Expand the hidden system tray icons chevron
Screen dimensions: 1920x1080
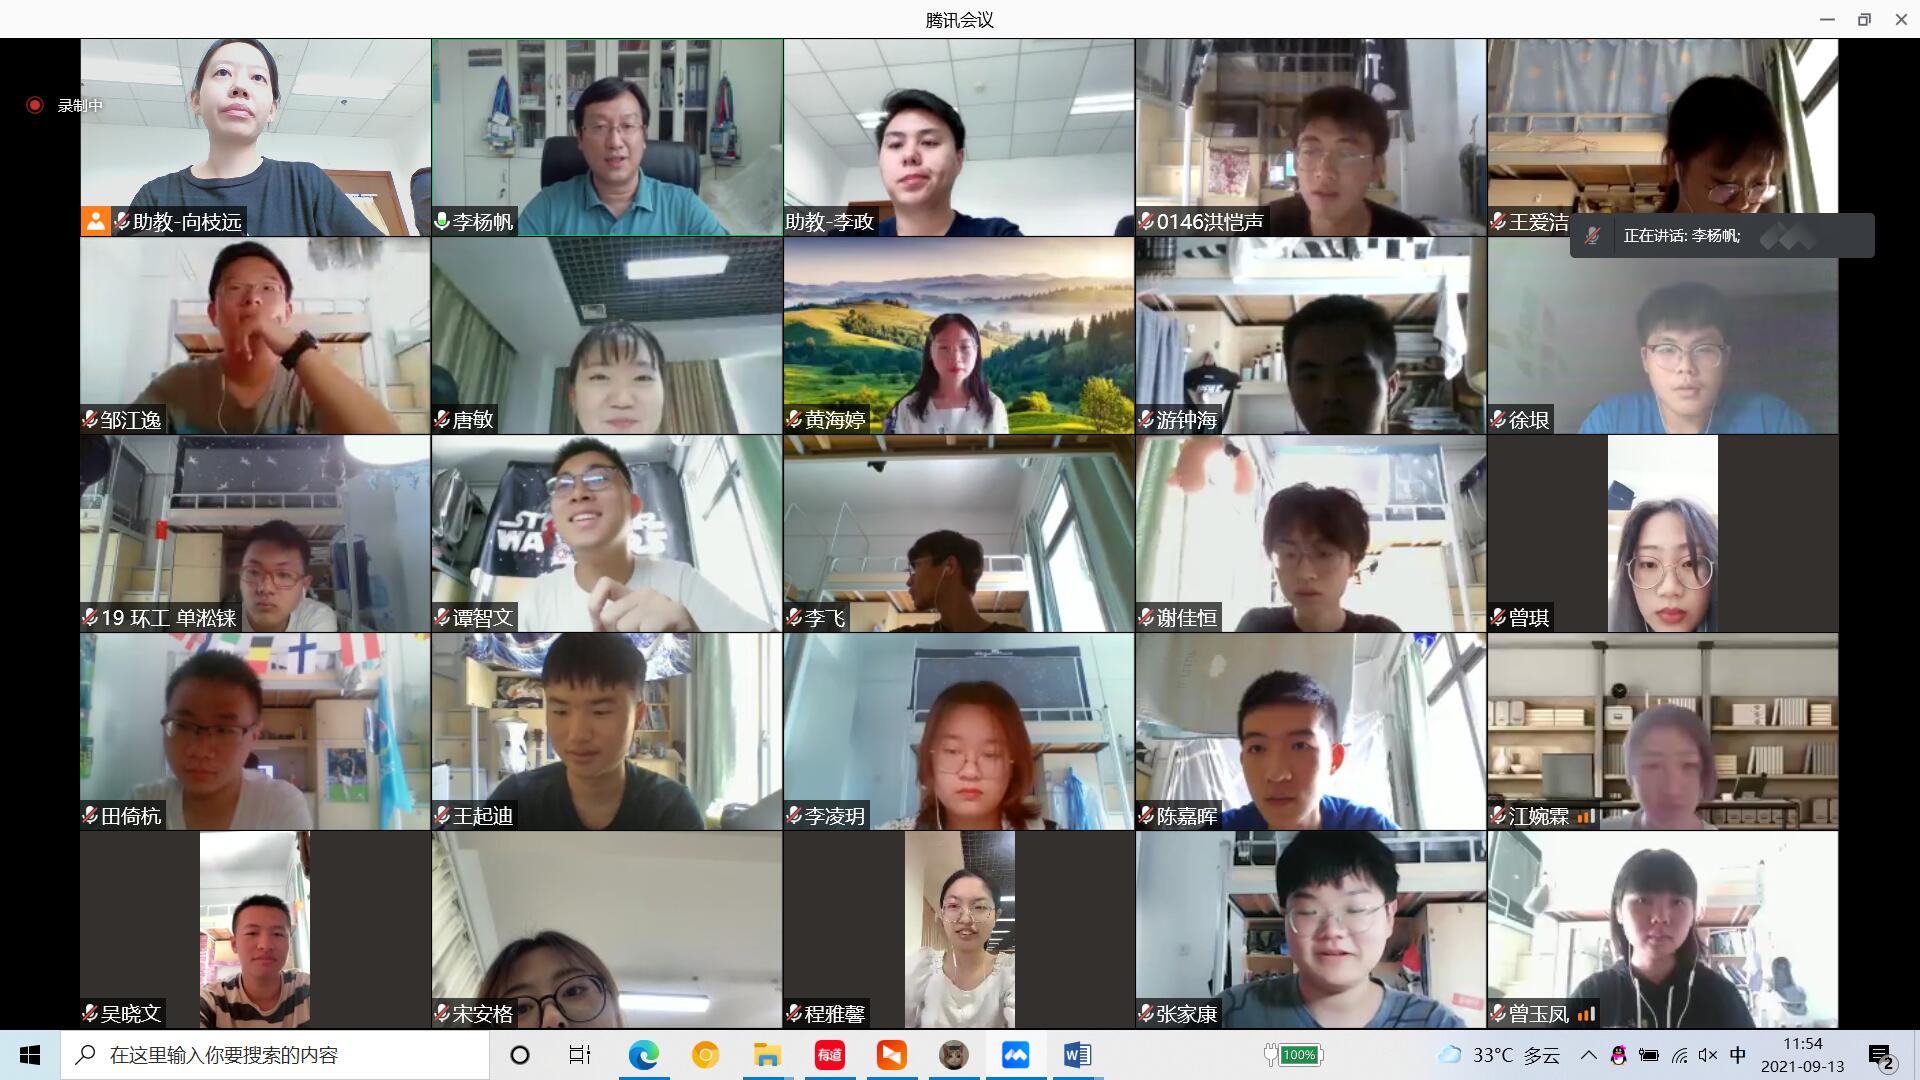coord(1588,1055)
